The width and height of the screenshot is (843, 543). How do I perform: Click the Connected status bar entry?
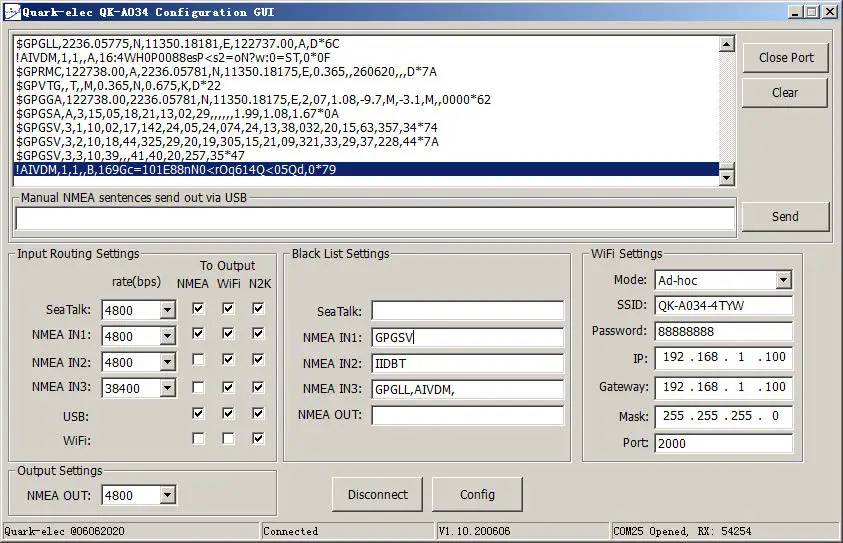coord(290,531)
